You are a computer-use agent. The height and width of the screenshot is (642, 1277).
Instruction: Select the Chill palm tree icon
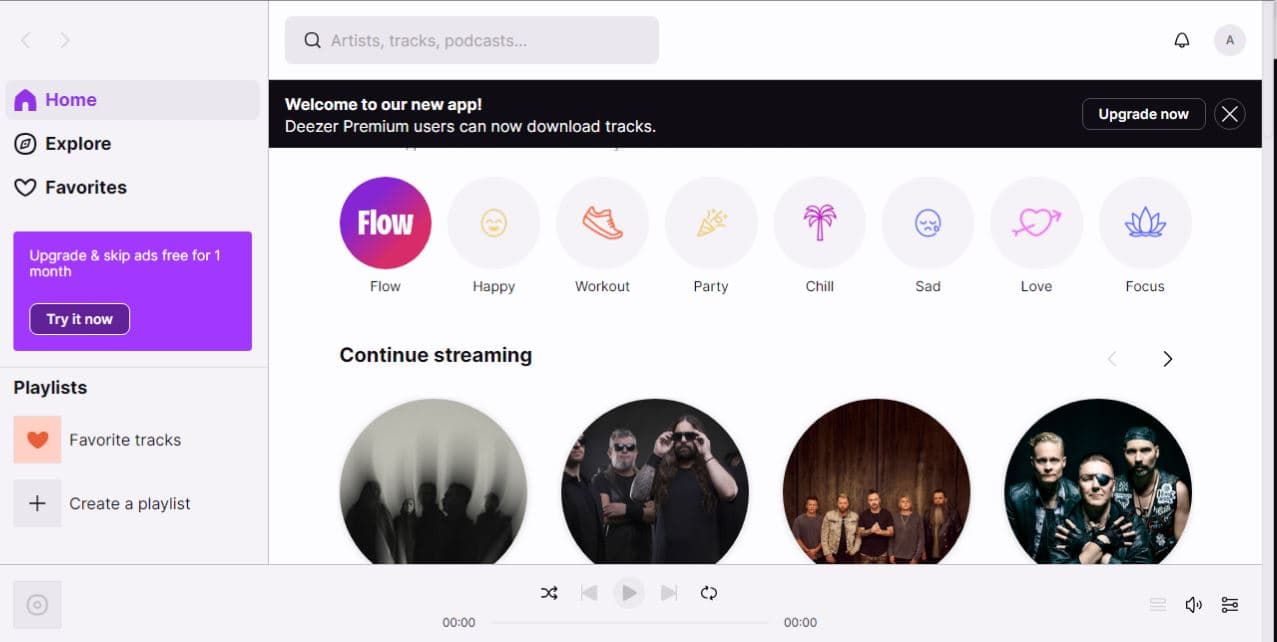coord(819,222)
